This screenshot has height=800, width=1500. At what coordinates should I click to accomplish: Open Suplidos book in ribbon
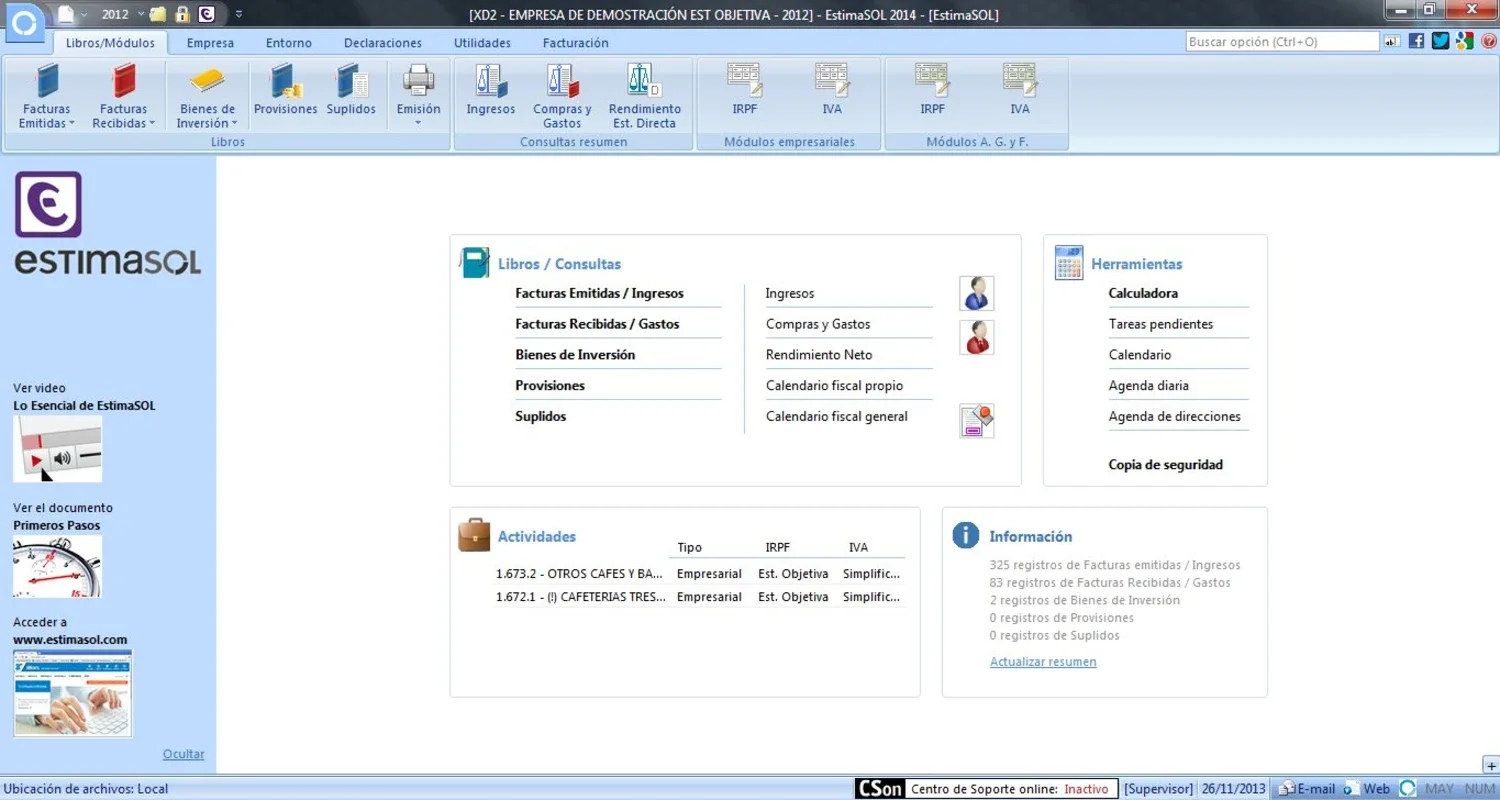(x=351, y=91)
